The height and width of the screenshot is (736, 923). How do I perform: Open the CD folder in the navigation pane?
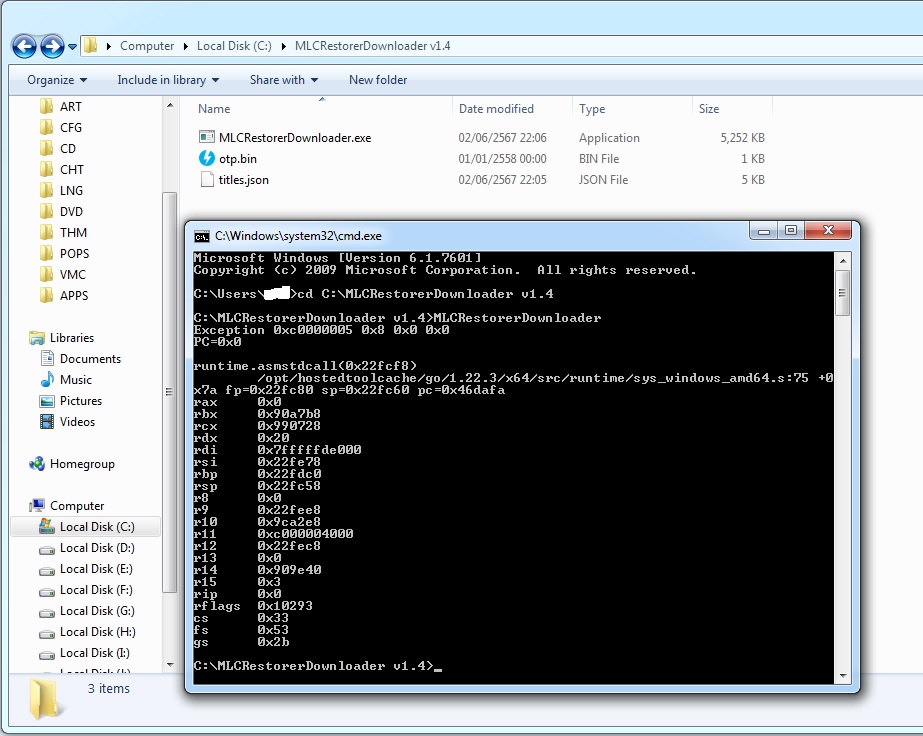click(x=68, y=148)
